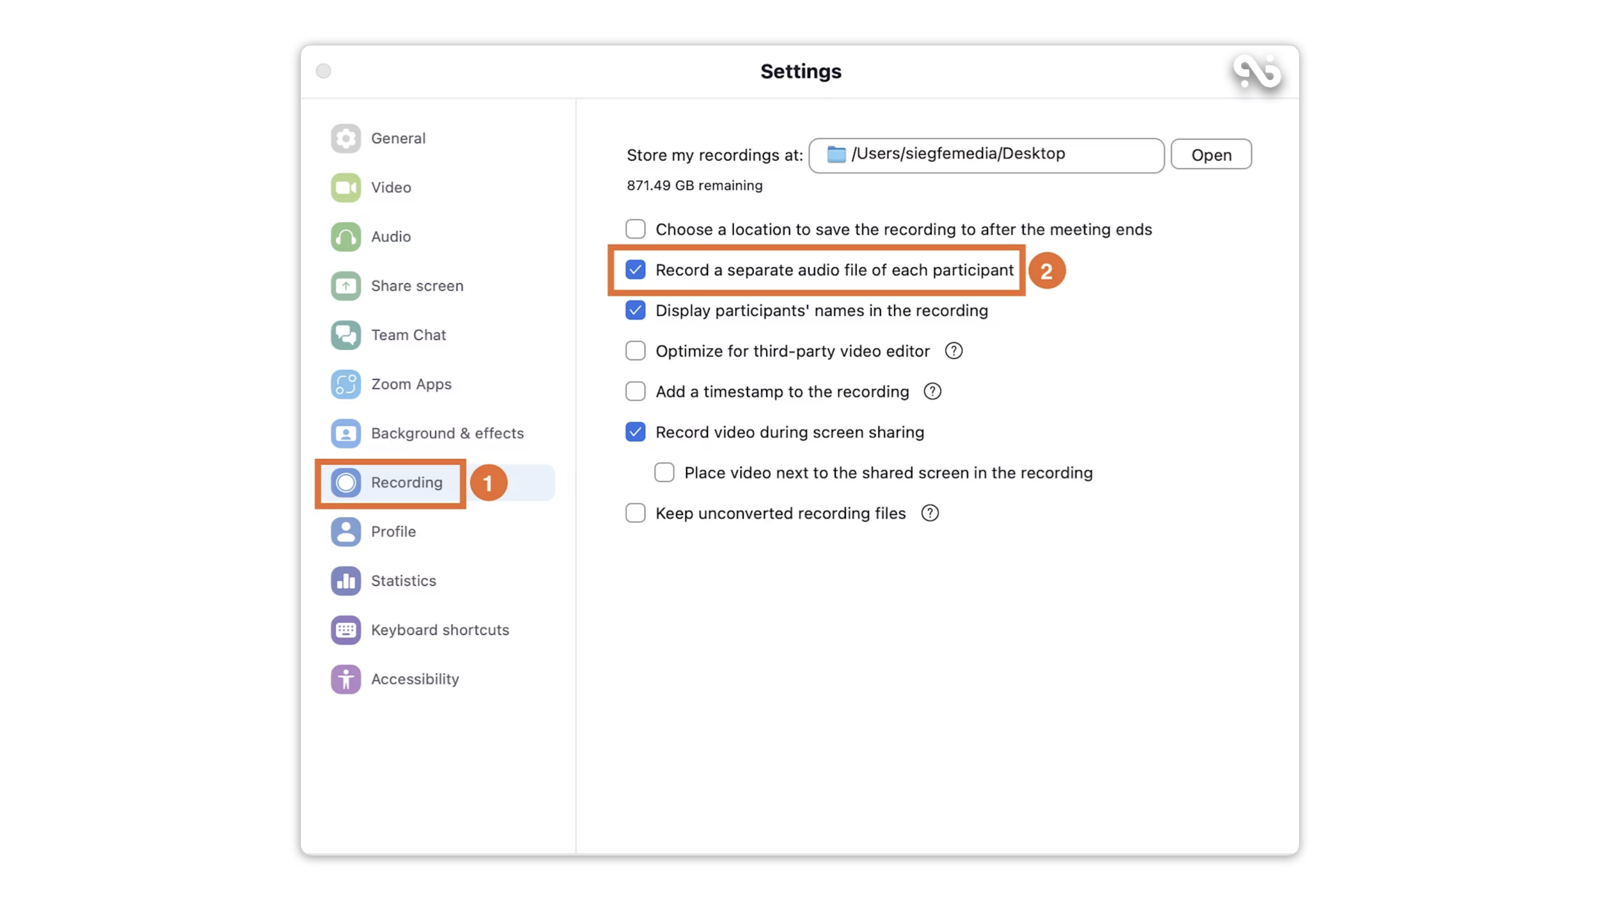Open Zoom Apps settings label
The width and height of the screenshot is (1600, 900).
coord(411,384)
